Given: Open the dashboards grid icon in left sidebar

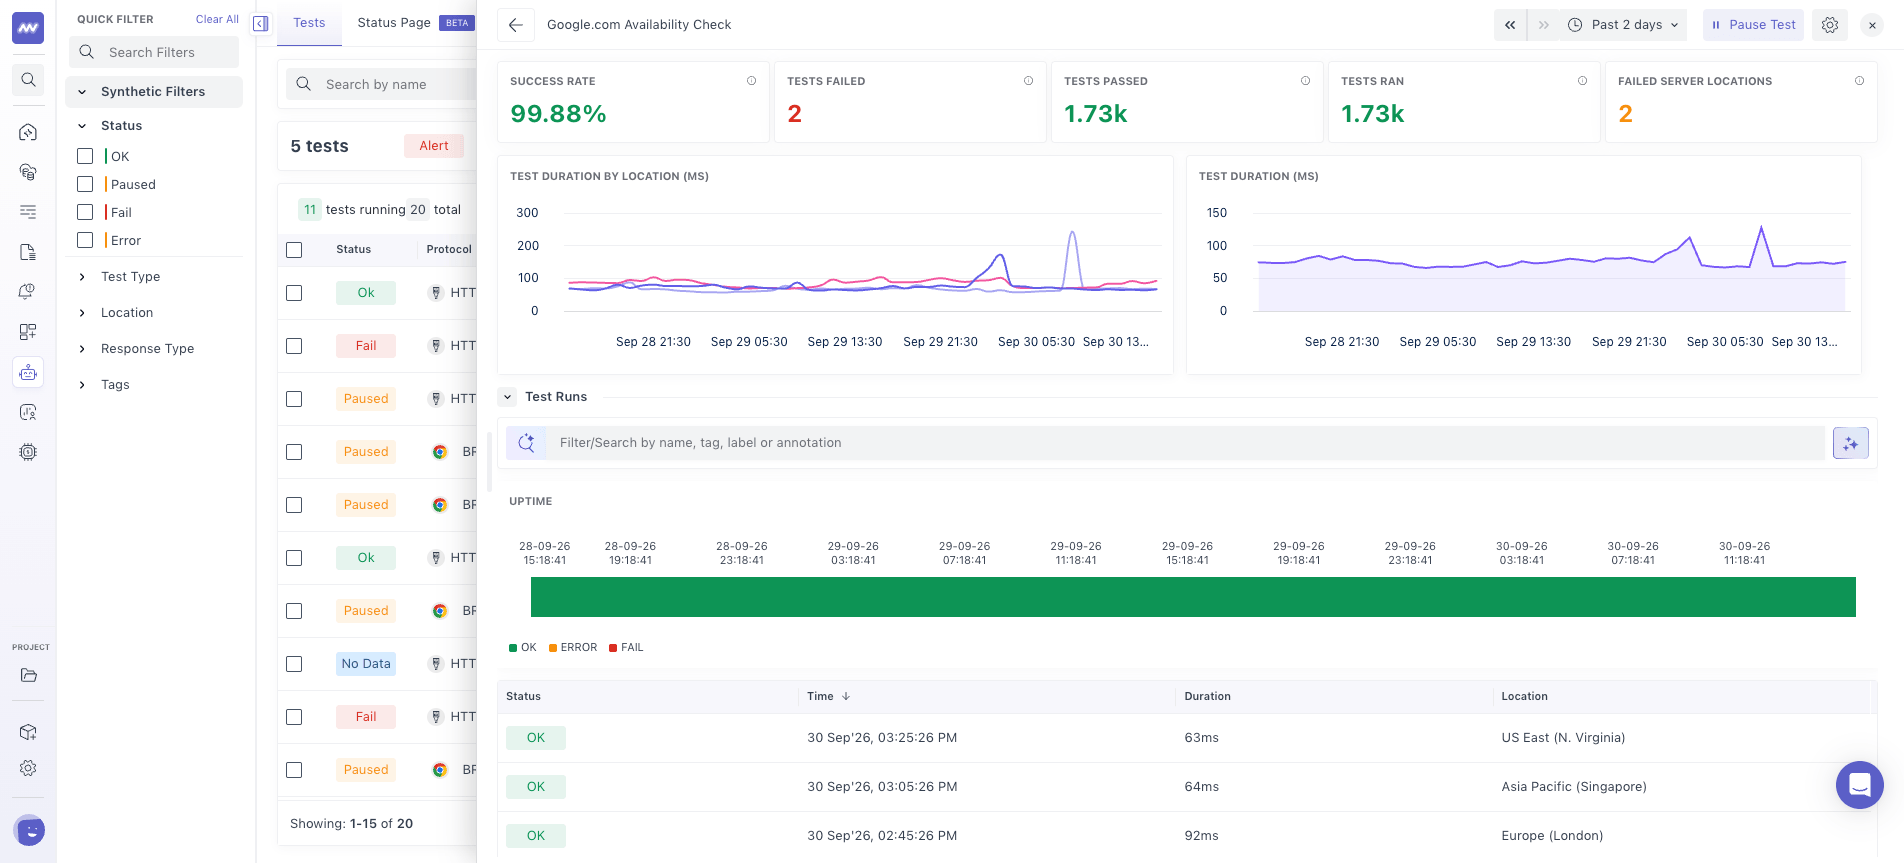Looking at the screenshot, I should coord(28,332).
